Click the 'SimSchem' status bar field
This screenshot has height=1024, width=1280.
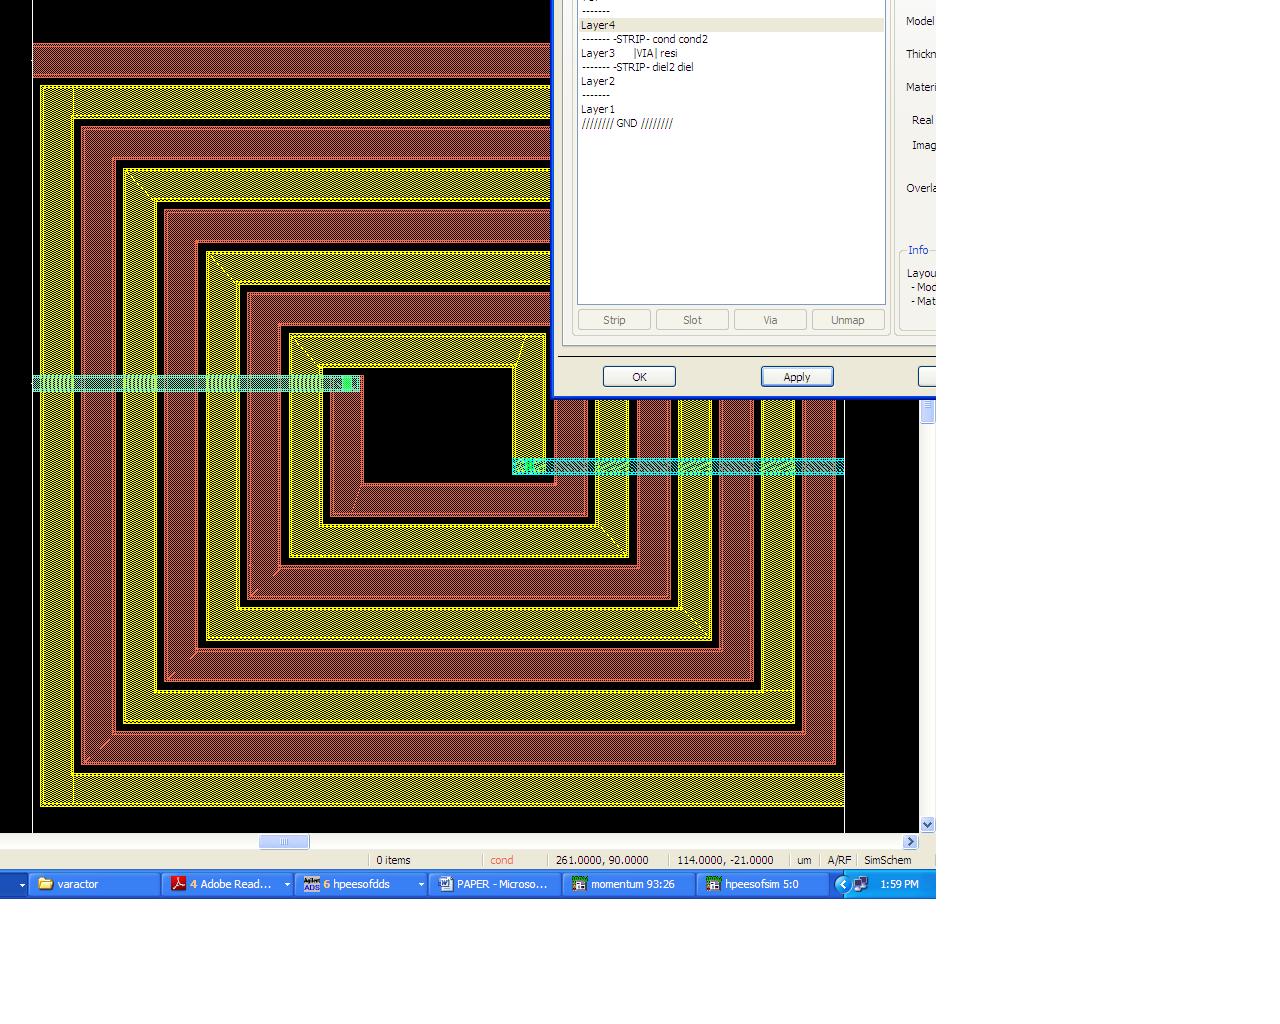click(888, 860)
